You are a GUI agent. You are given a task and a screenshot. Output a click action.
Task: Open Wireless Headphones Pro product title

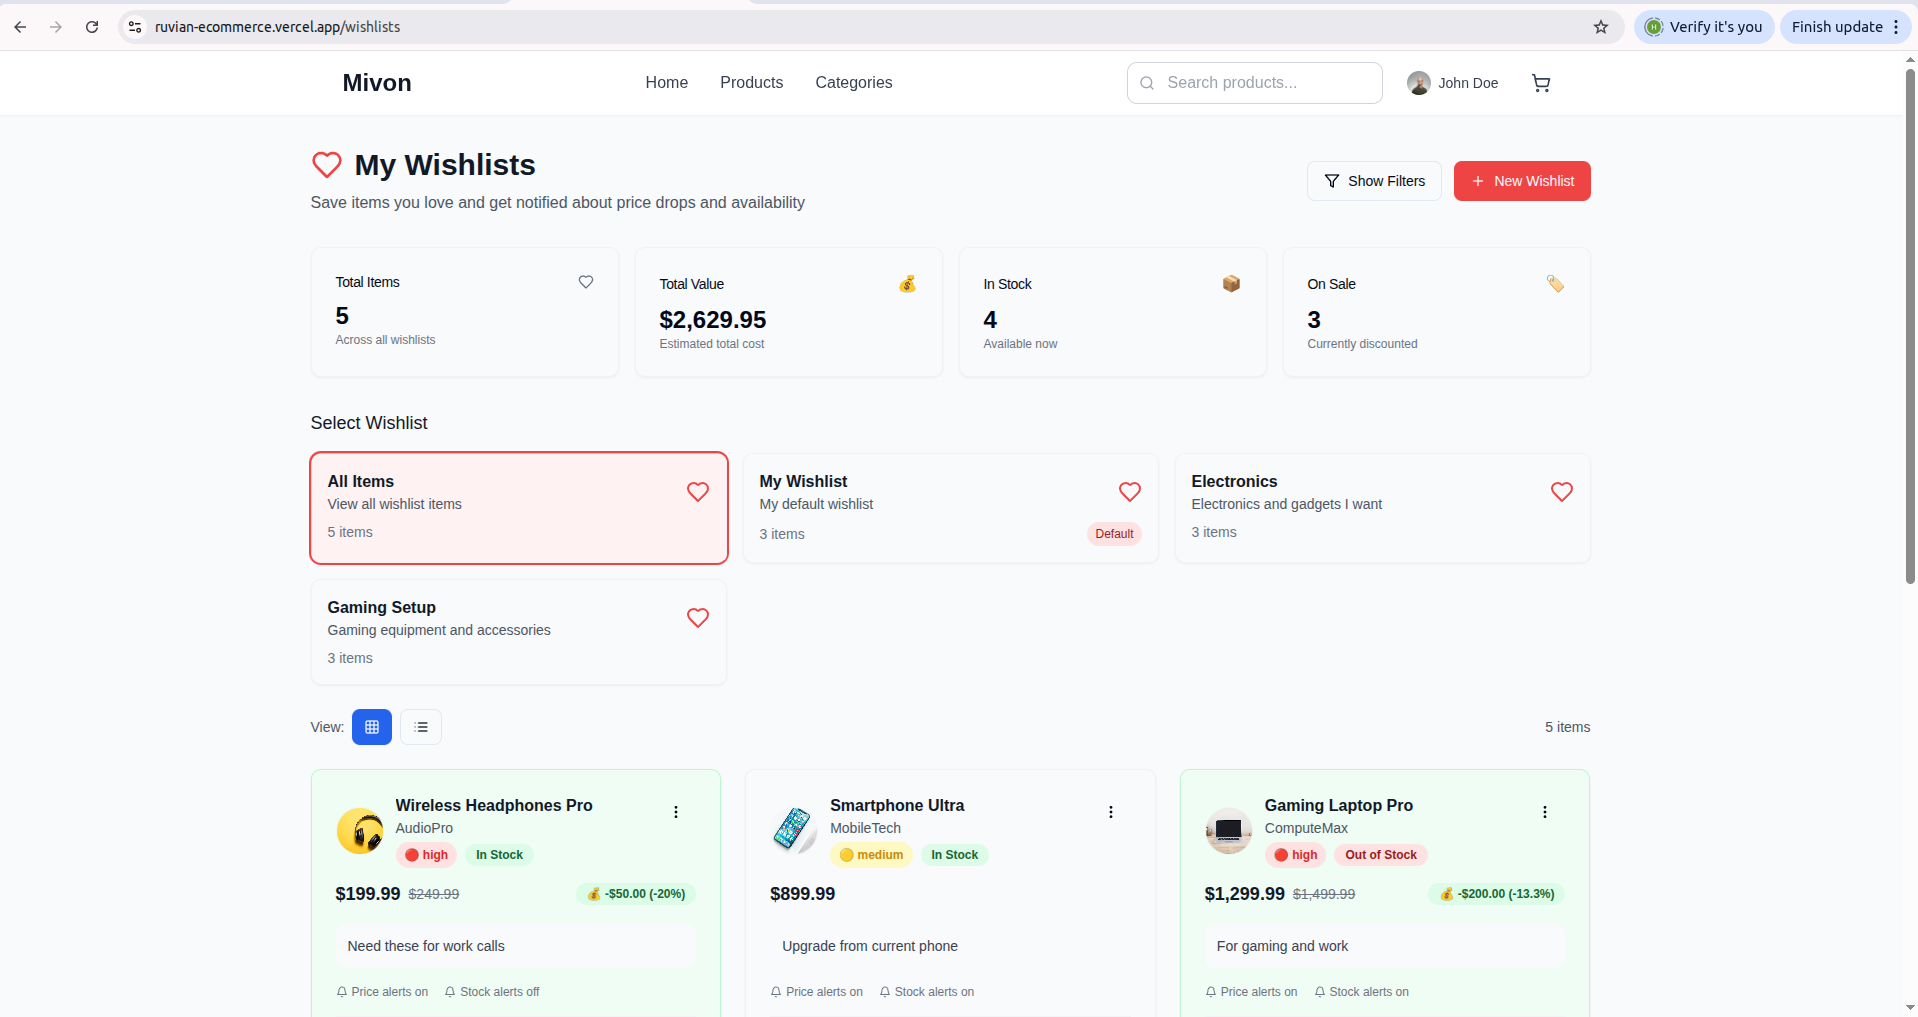click(494, 805)
